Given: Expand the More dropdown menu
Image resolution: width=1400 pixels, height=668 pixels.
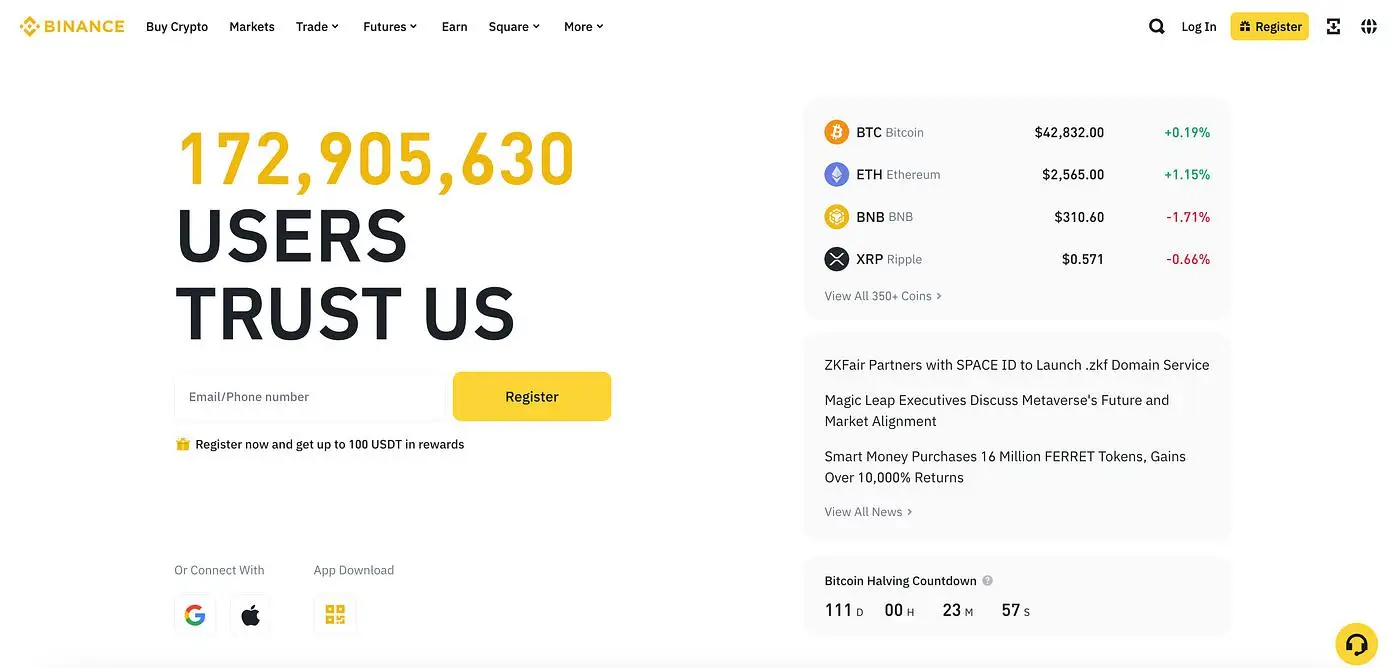Looking at the screenshot, I should pos(584,27).
